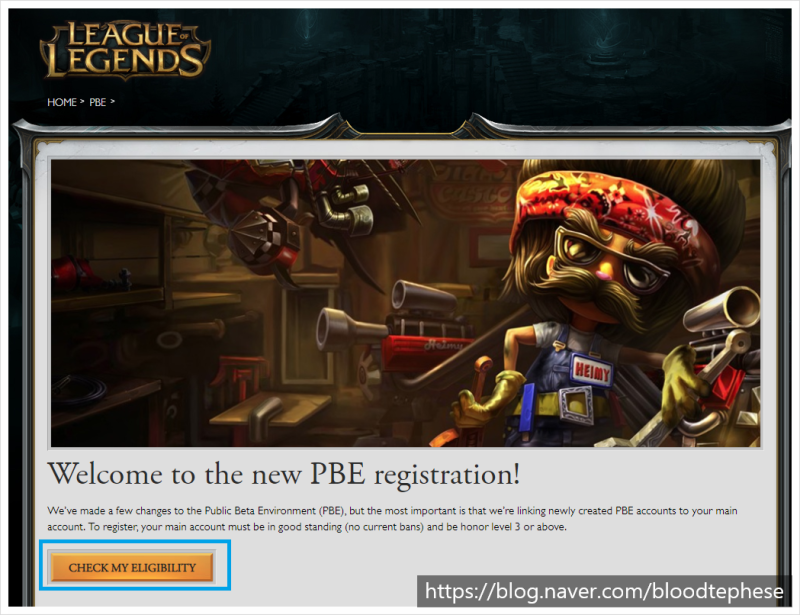
Task: Open the PBE breadcrumb link
Action: point(97,102)
